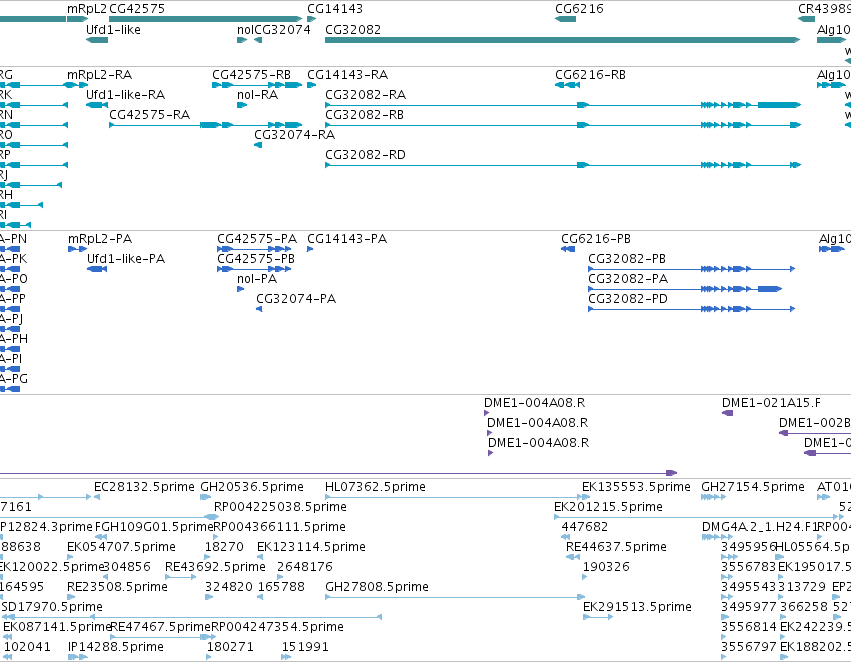
Task: Click the CG32082 gene bar in gene track
Action: [x=562, y=40]
